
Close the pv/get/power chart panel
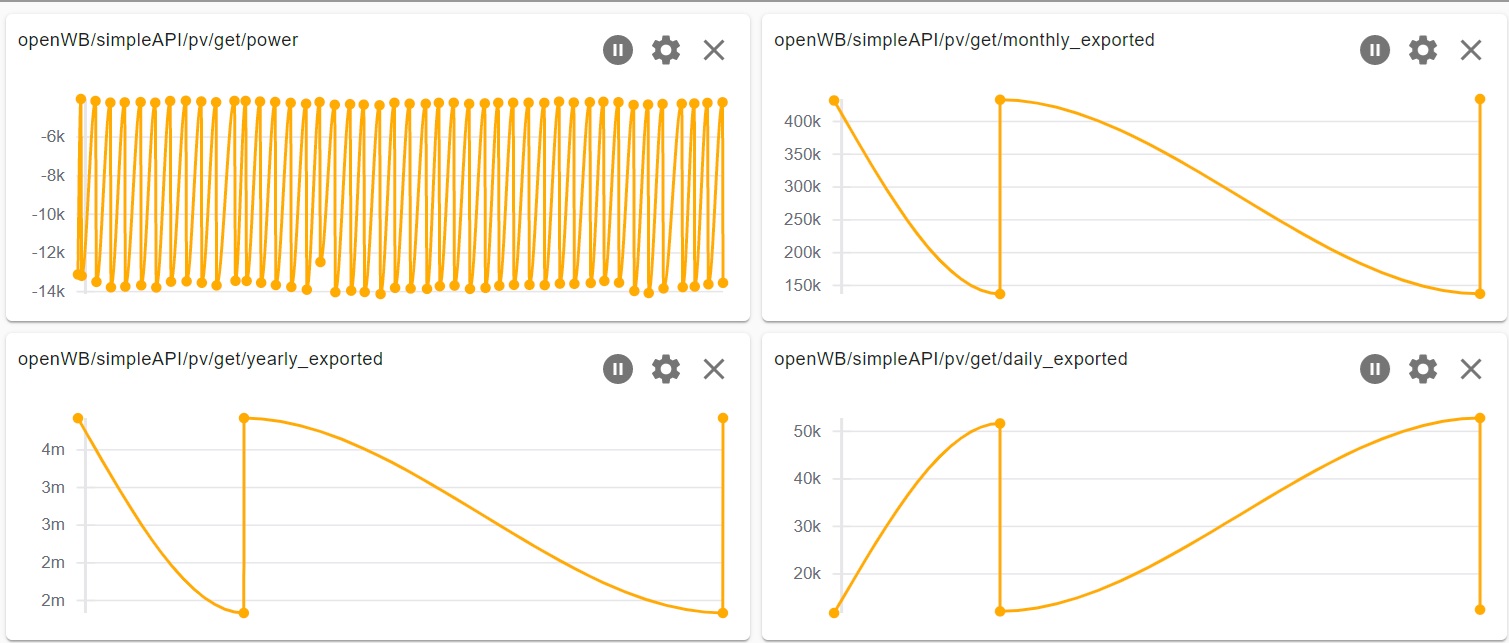pos(714,50)
